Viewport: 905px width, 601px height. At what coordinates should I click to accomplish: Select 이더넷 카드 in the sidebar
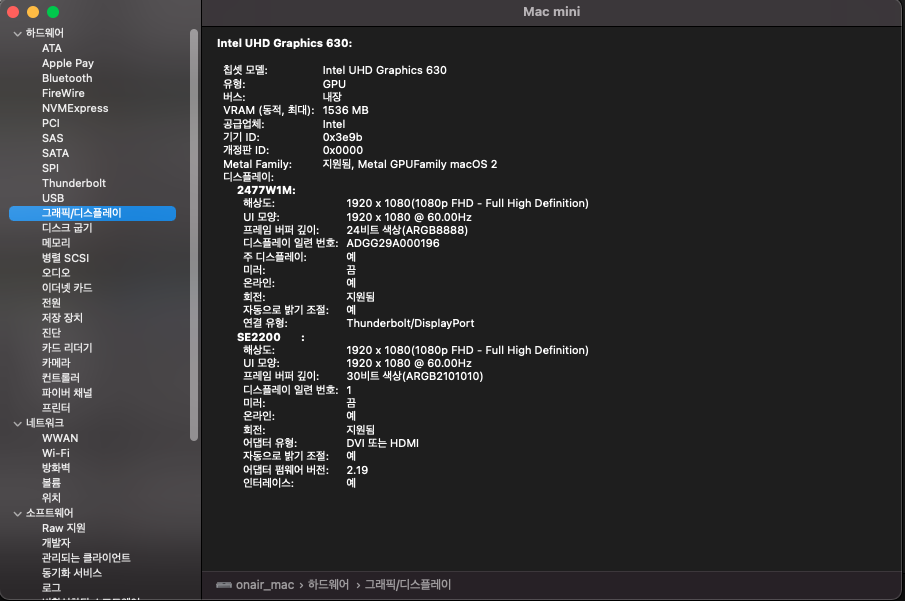(67, 288)
